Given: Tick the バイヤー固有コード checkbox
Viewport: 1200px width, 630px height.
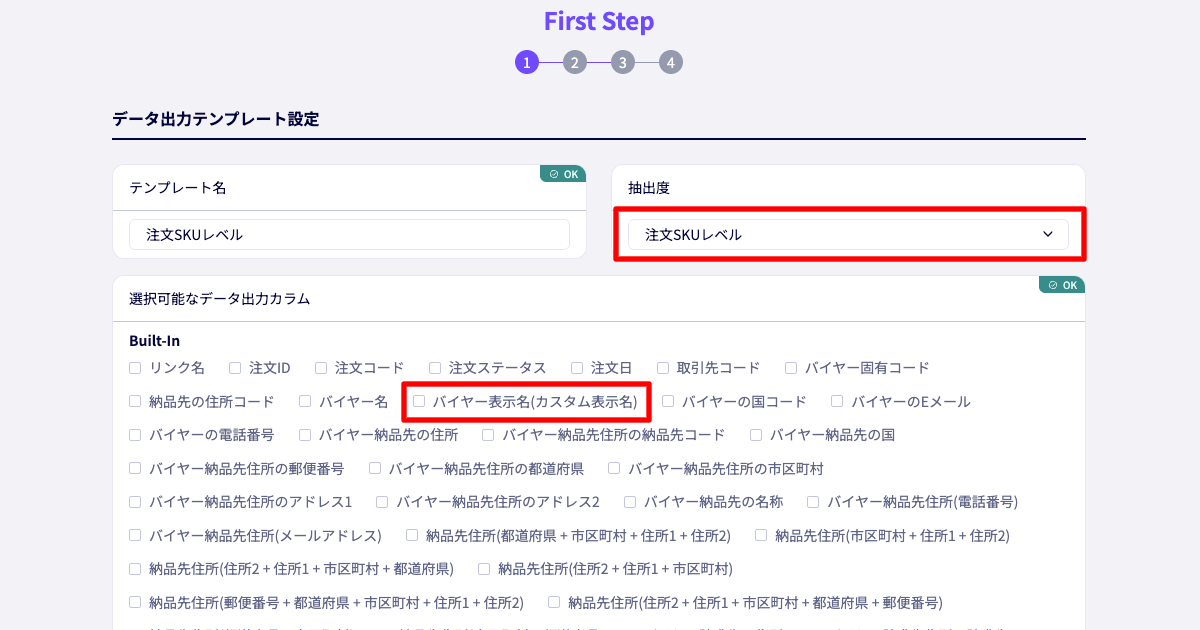Looking at the screenshot, I should [x=791, y=368].
